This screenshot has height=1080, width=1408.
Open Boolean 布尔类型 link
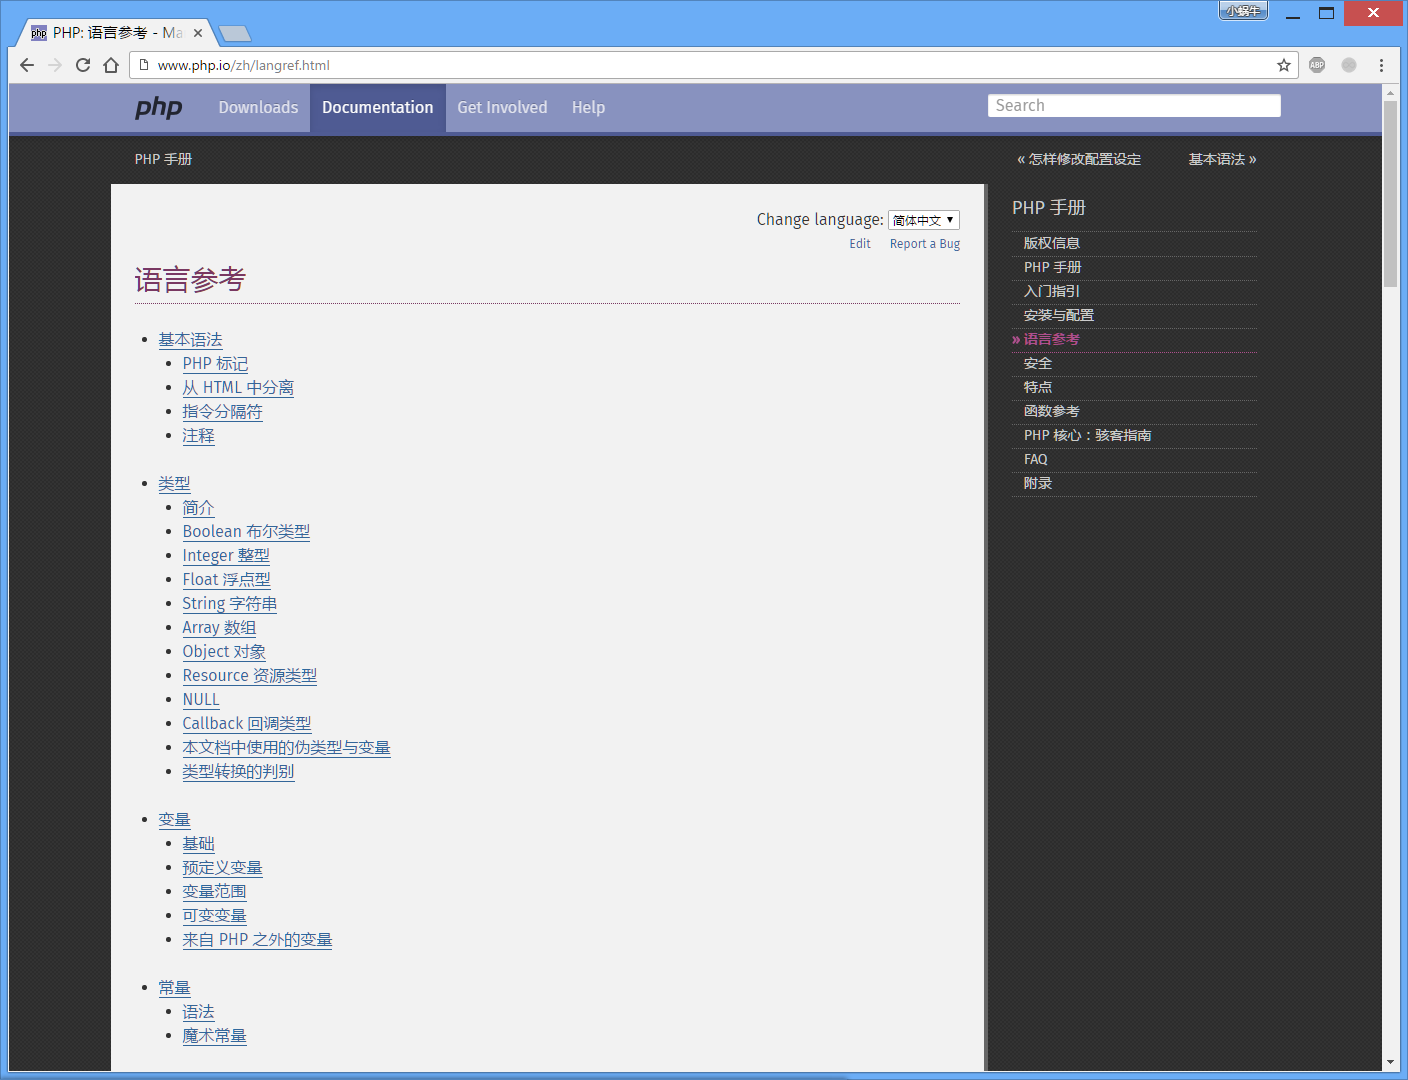tap(246, 532)
